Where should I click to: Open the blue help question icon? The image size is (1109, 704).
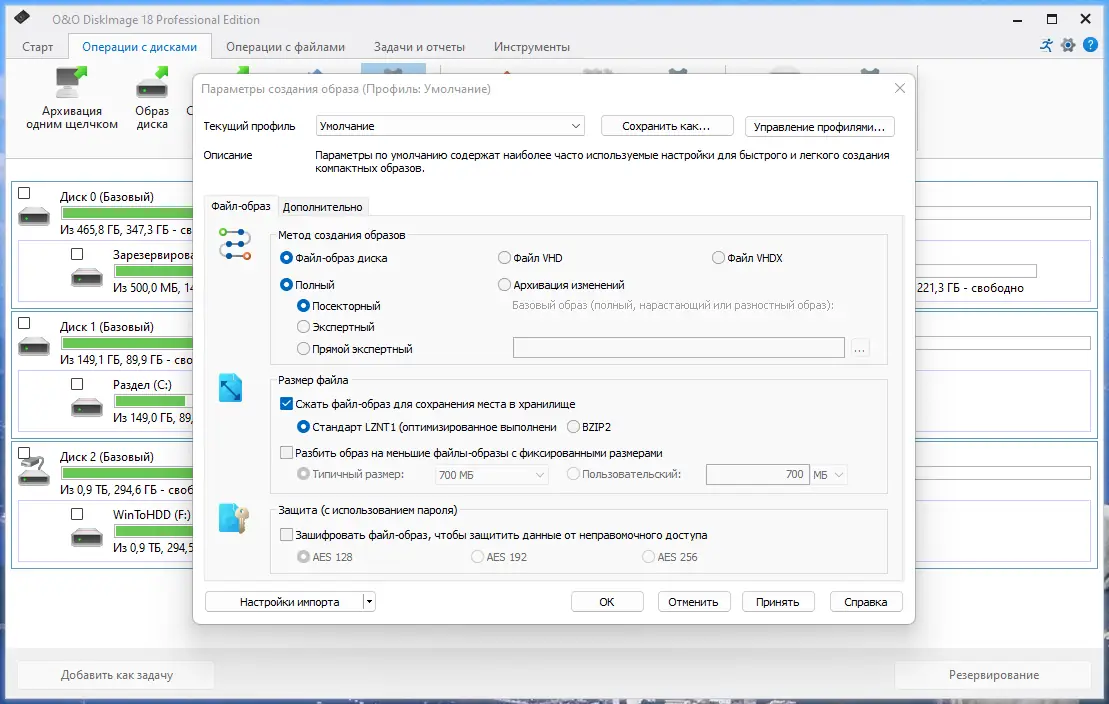(x=1091, y=45)
